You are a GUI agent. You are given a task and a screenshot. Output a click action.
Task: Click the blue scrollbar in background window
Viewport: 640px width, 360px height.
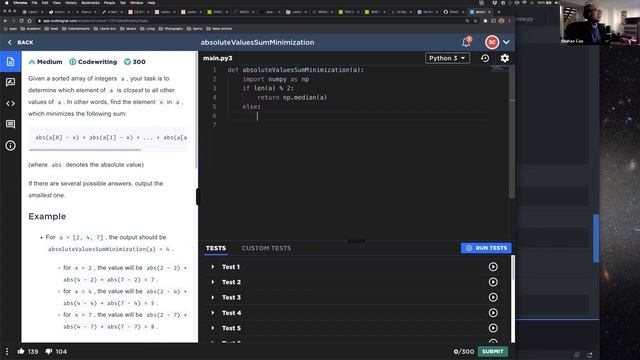point(596,238)
